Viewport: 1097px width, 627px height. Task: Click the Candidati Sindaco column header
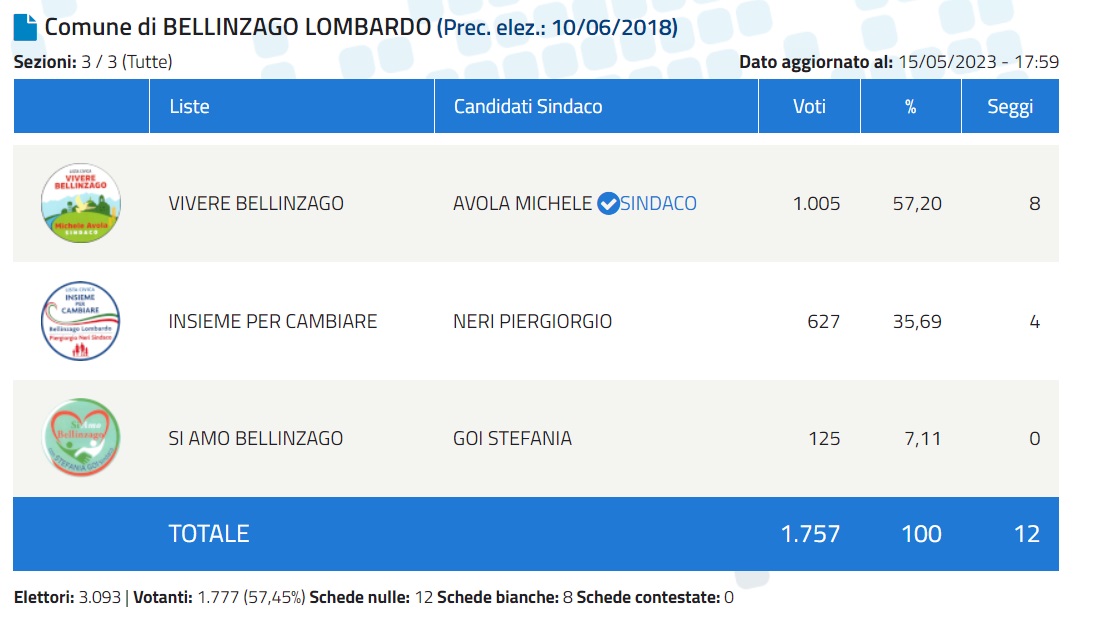tap(528, 106)
